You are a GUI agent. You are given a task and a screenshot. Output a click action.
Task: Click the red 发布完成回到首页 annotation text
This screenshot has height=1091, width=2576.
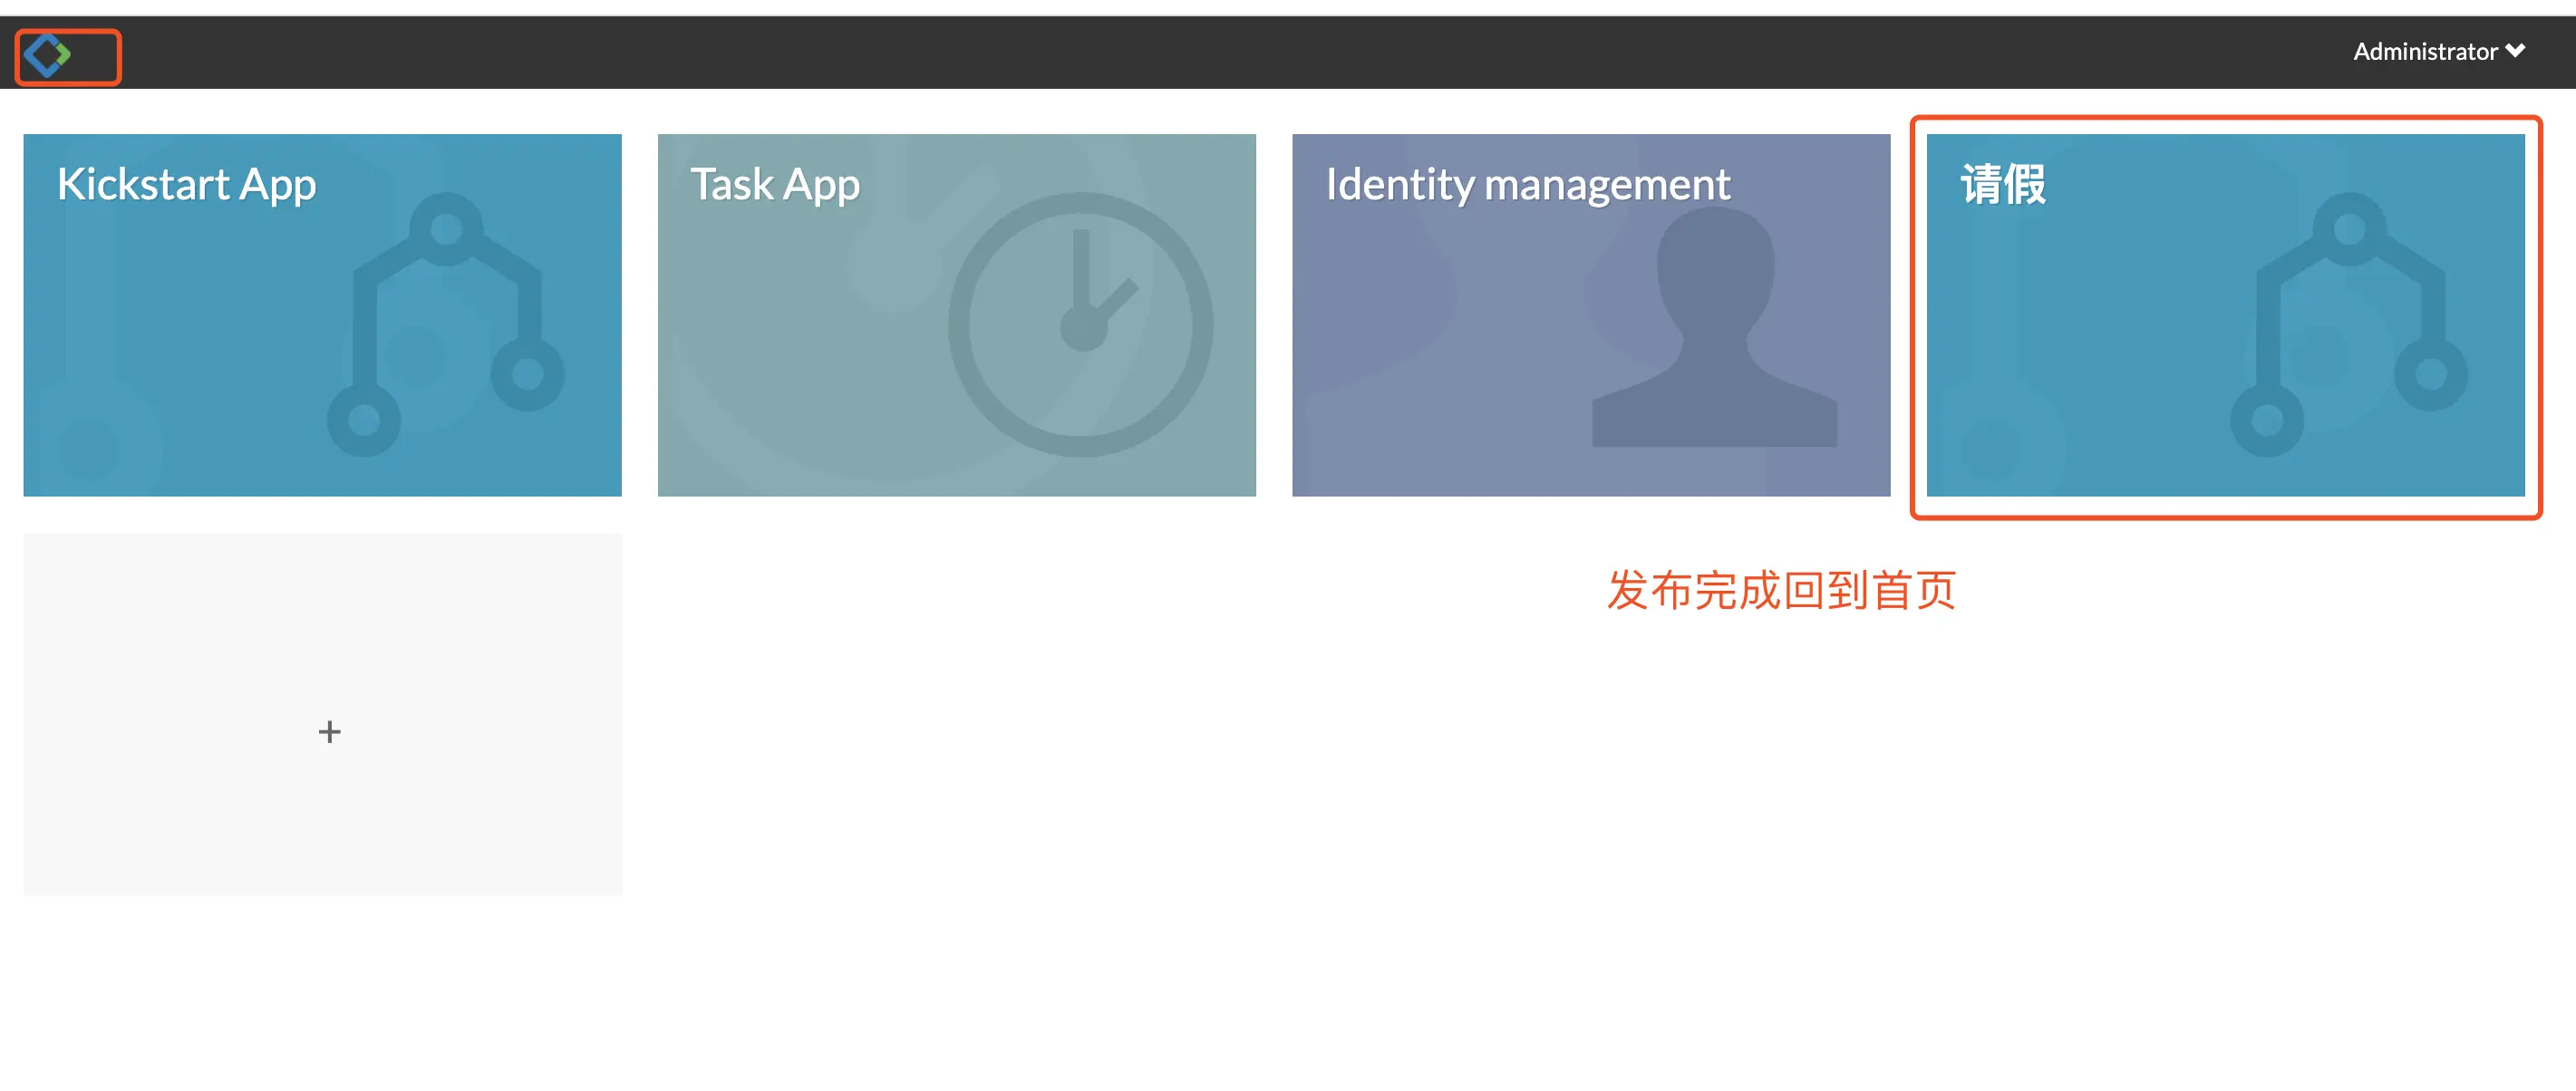(x=1781, y=590)
